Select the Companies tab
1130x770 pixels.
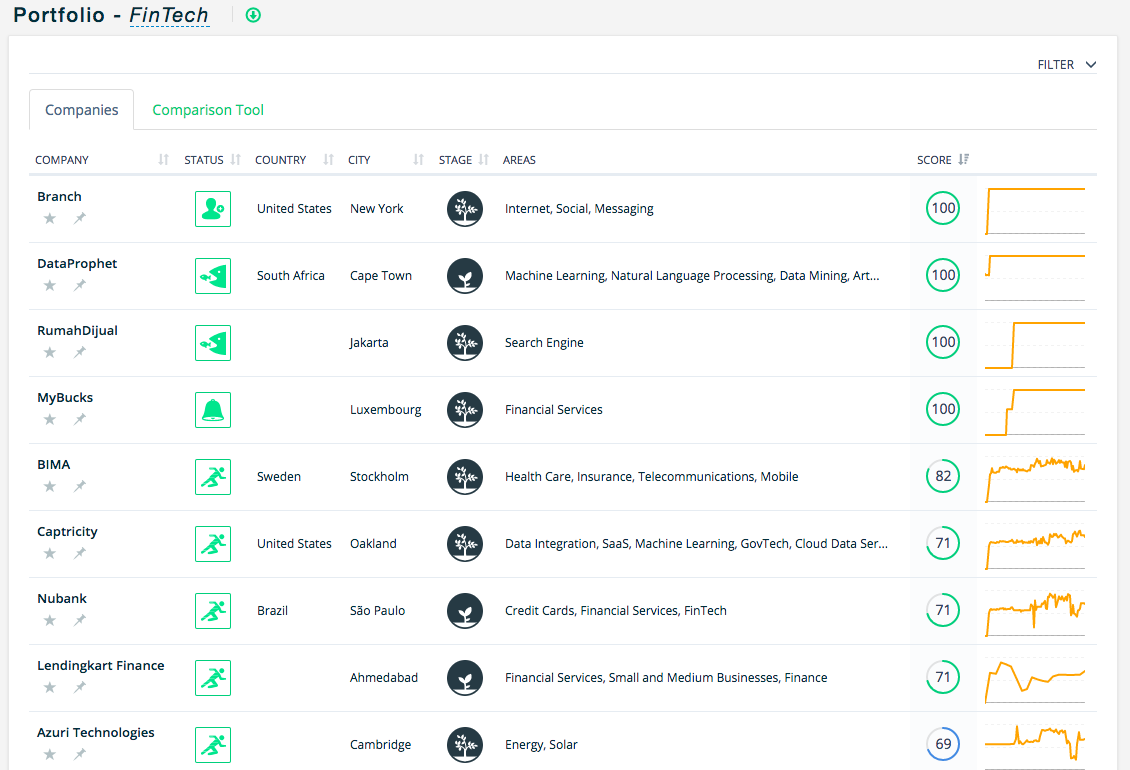coord(82,110)
